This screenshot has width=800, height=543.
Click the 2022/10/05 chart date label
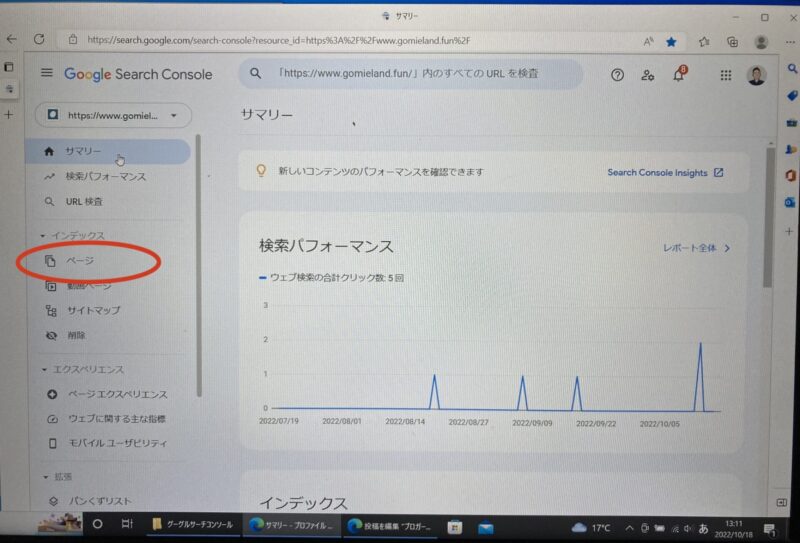coord(660,424)
